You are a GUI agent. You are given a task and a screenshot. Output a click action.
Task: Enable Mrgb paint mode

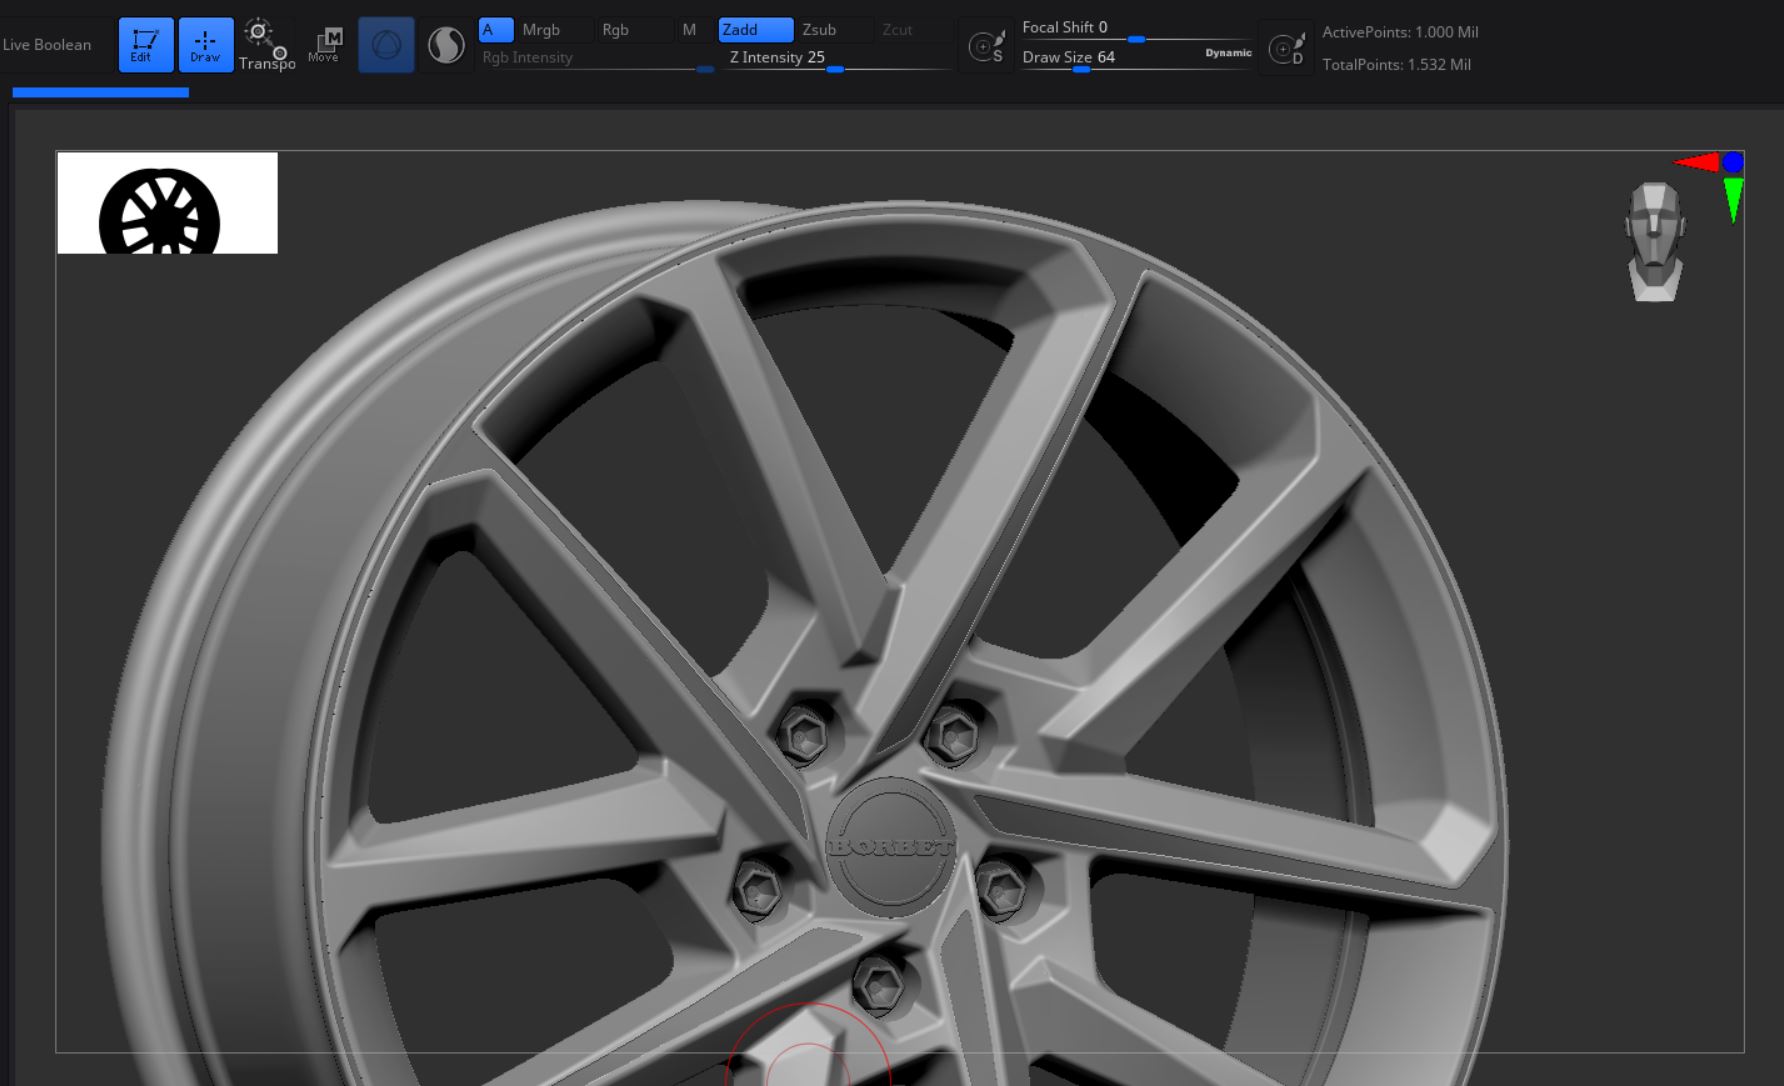point(553,30)
